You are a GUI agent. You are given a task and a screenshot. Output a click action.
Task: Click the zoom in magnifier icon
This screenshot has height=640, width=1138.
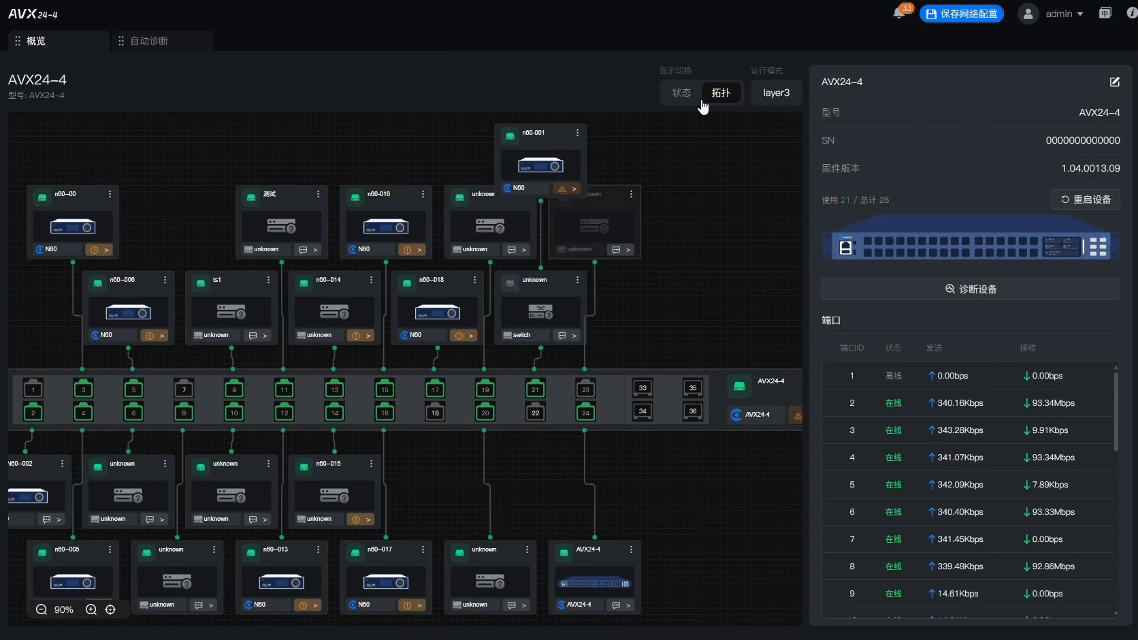pos(91,609)
